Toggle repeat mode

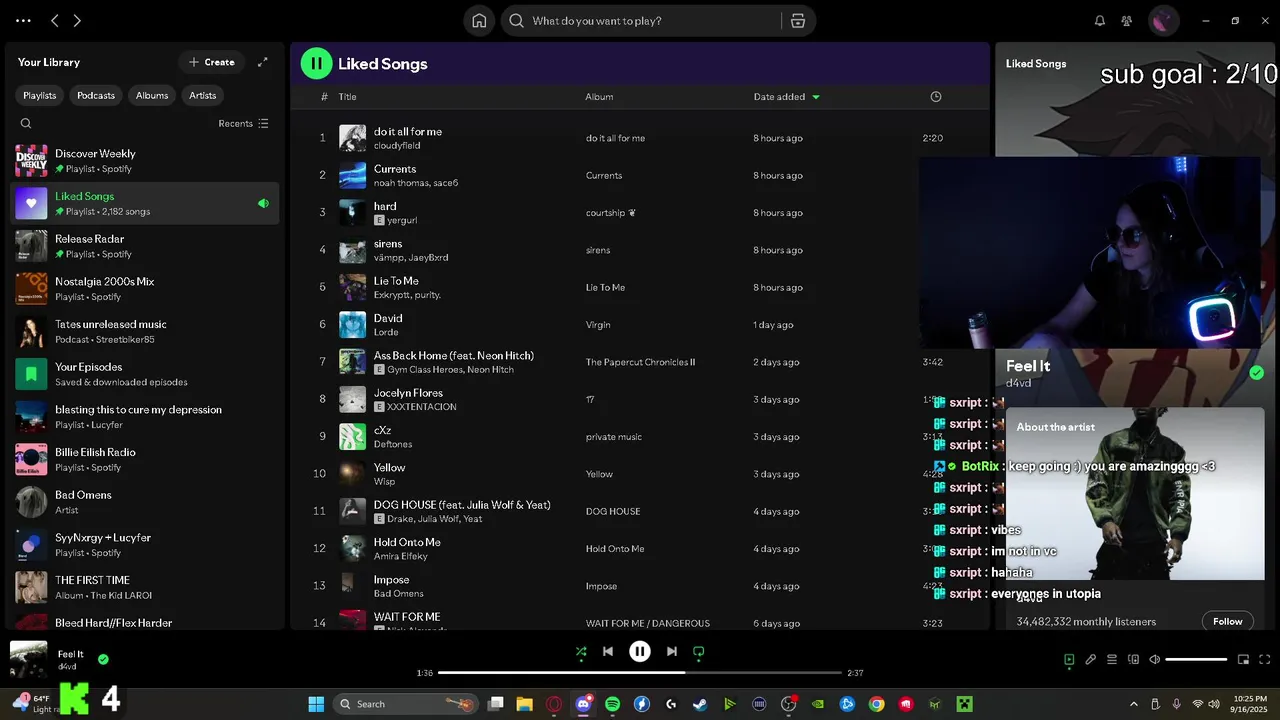[x=699, y=651]
